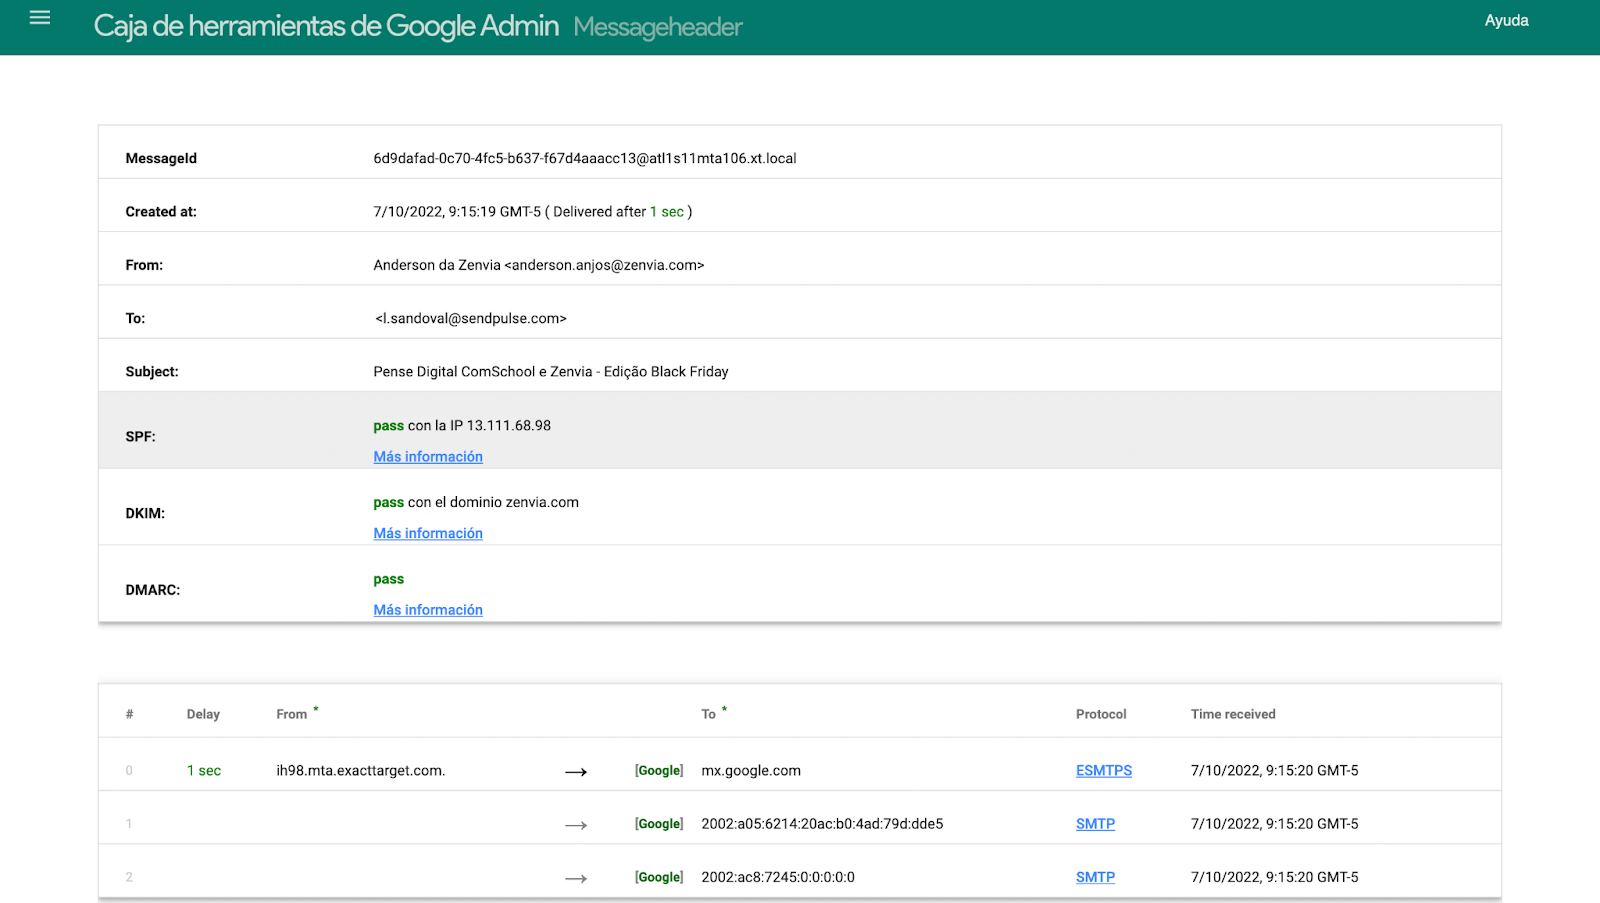Click the Caja de herramientas de Google Admin title
Viewport: 1600px width, 903px height.
[326, 26]
